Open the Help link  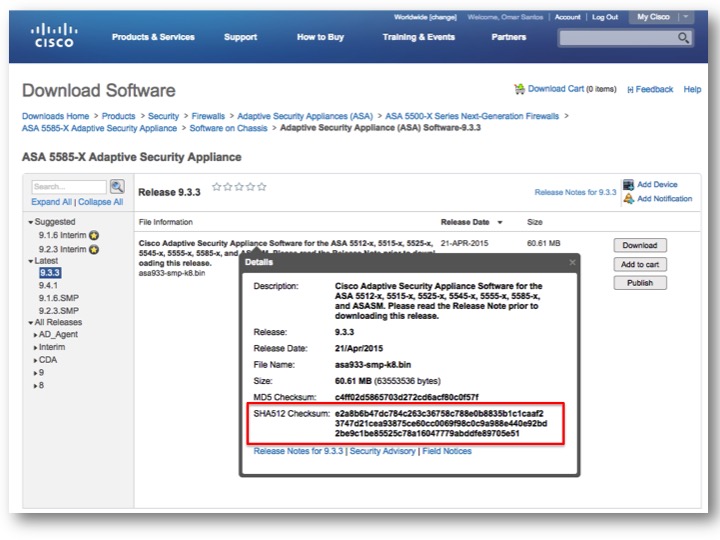(x=692, y=90)
